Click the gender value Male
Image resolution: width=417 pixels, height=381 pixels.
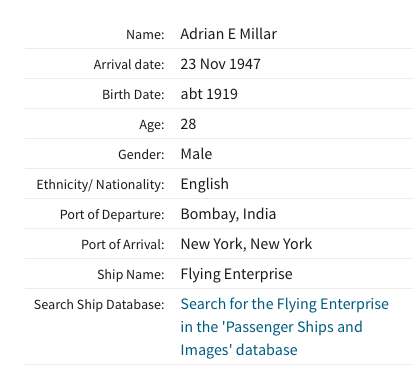[196, 154]
